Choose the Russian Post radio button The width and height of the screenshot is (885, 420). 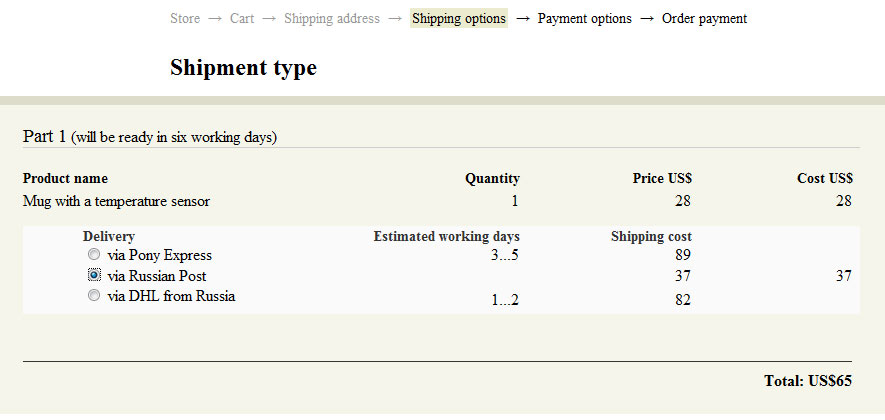94,275
